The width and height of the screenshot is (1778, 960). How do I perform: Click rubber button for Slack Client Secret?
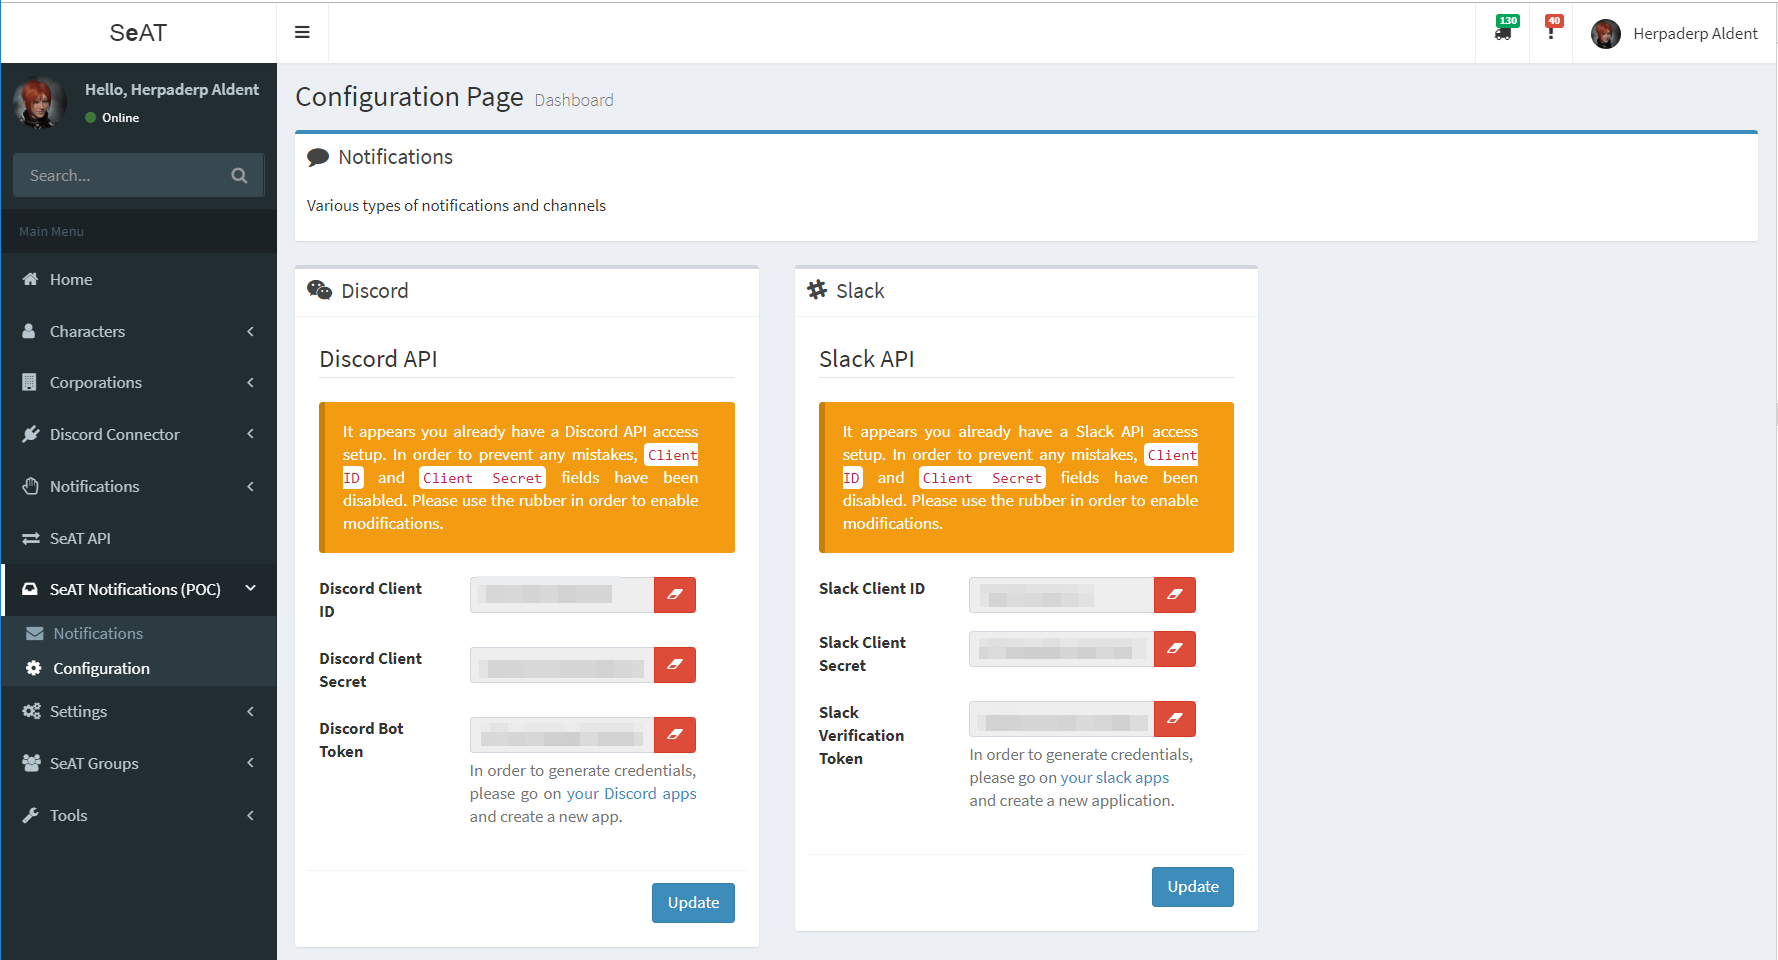click(1175, 649)
